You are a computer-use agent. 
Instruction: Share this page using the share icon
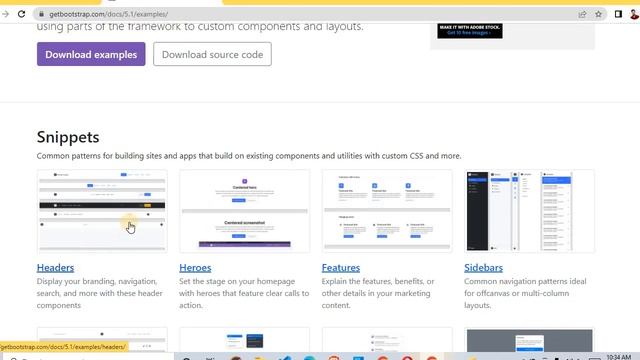[582, 14]
